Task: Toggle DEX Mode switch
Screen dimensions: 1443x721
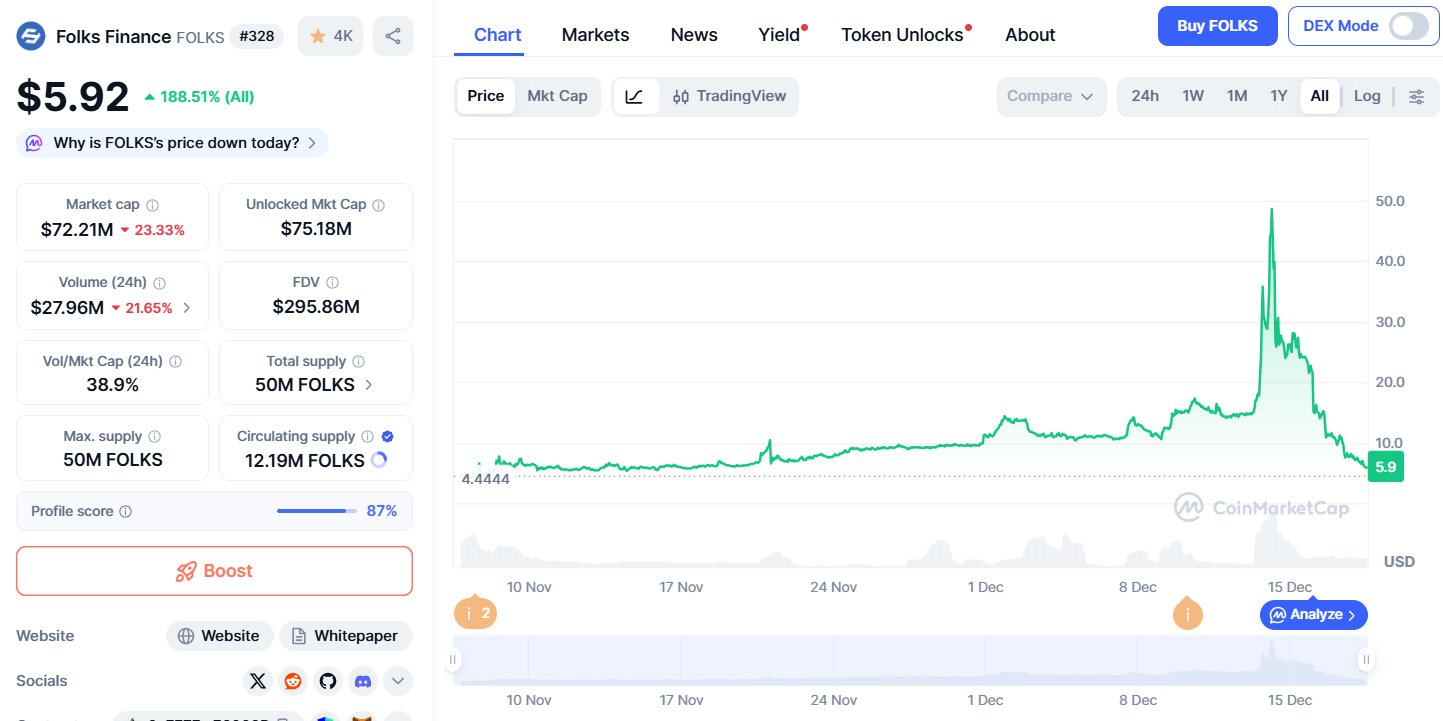Action: [1408, 26]
